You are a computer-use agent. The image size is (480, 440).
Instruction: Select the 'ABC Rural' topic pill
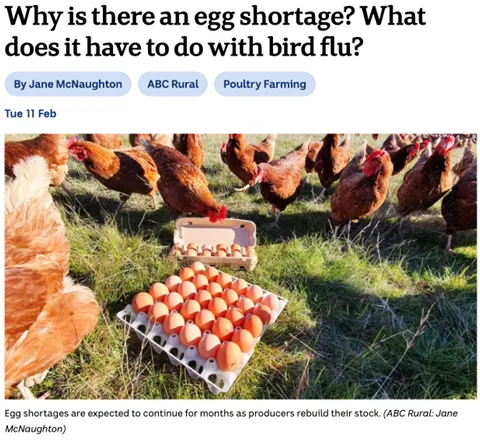click(x=173, y=84)
